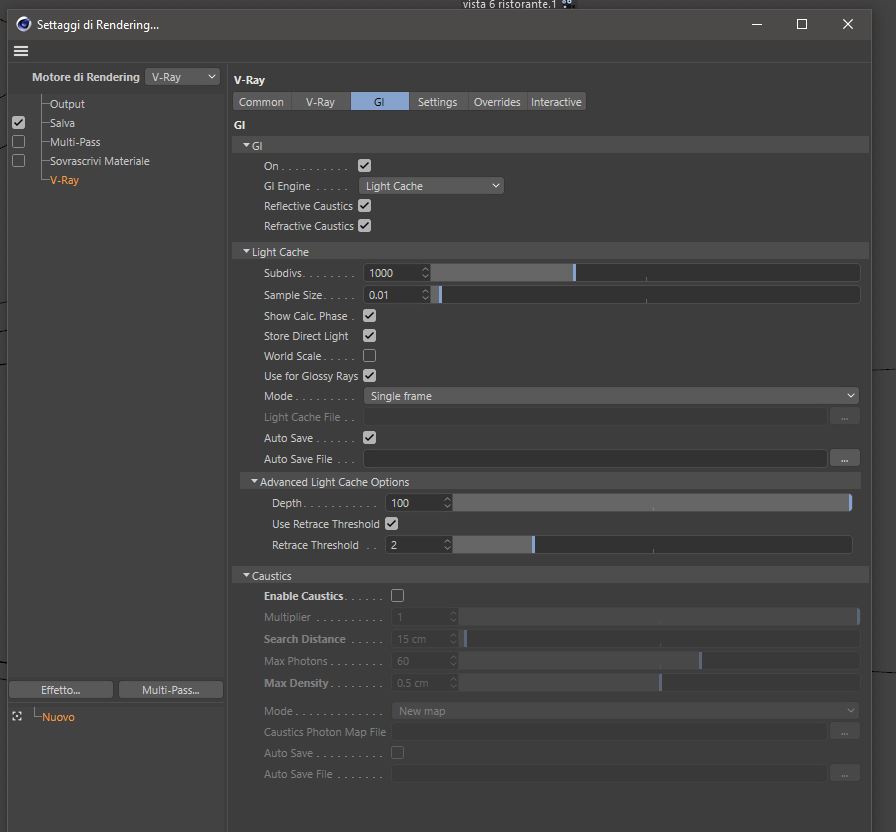Screen dimensions: 896x832
Task: Adjust the Retrace Threshold slider
Action: click(652, 545)
